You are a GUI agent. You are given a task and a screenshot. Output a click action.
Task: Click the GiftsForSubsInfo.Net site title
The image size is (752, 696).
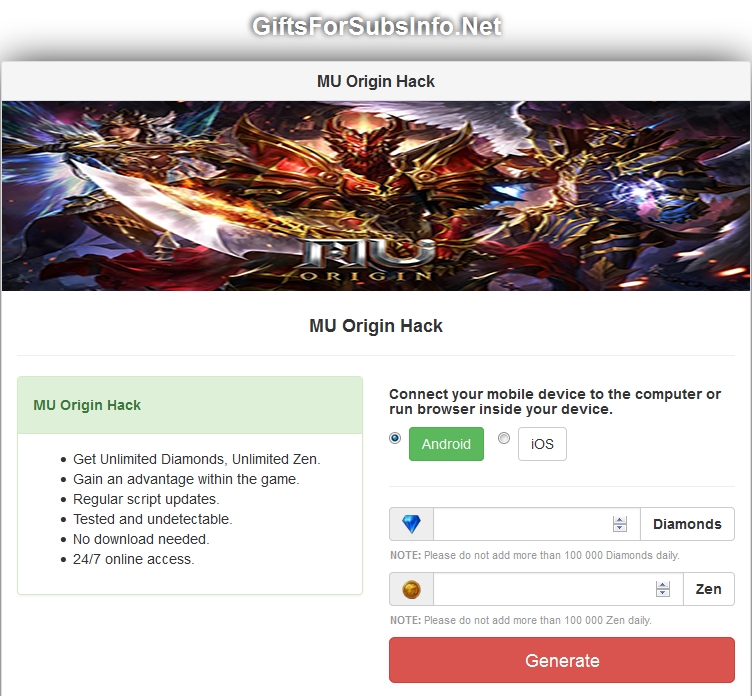[376, 26]
